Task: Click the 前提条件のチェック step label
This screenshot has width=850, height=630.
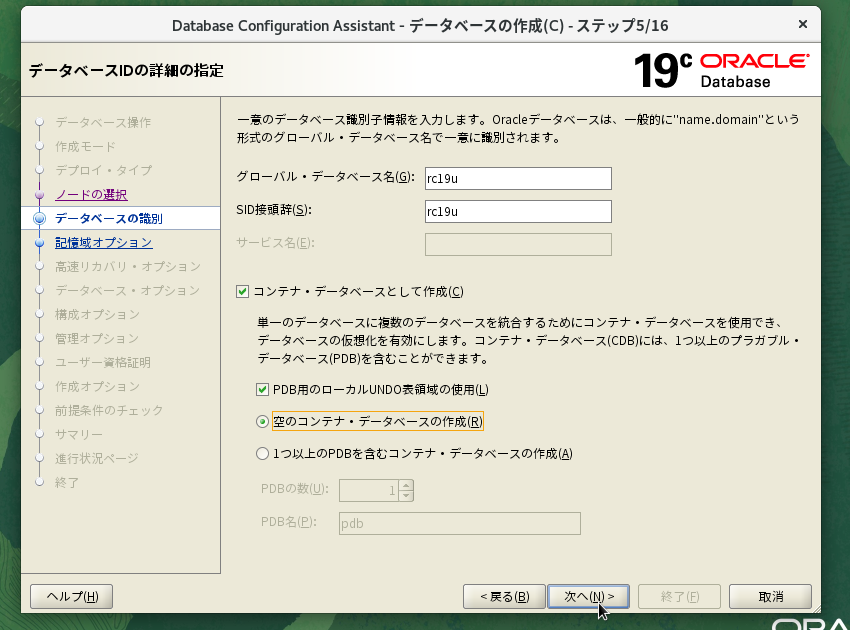Action: pos(109,410)
